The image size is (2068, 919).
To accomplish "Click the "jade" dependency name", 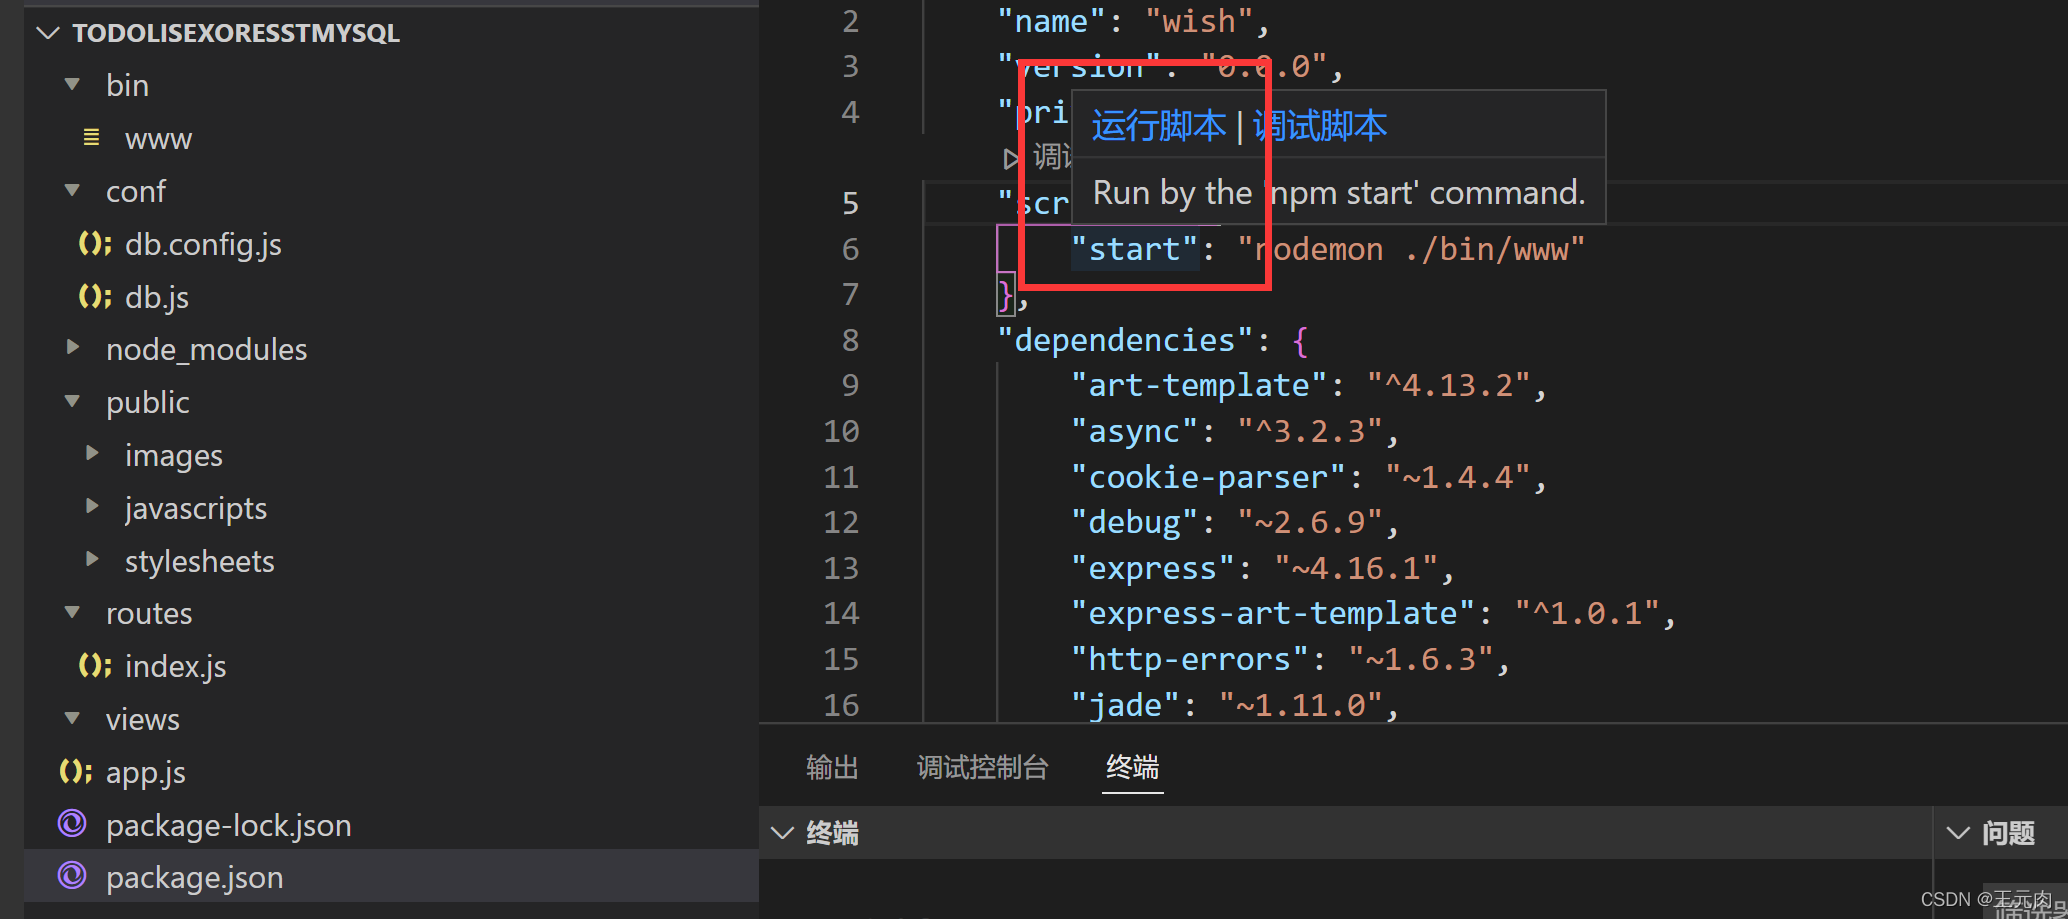I will 1125,705.
